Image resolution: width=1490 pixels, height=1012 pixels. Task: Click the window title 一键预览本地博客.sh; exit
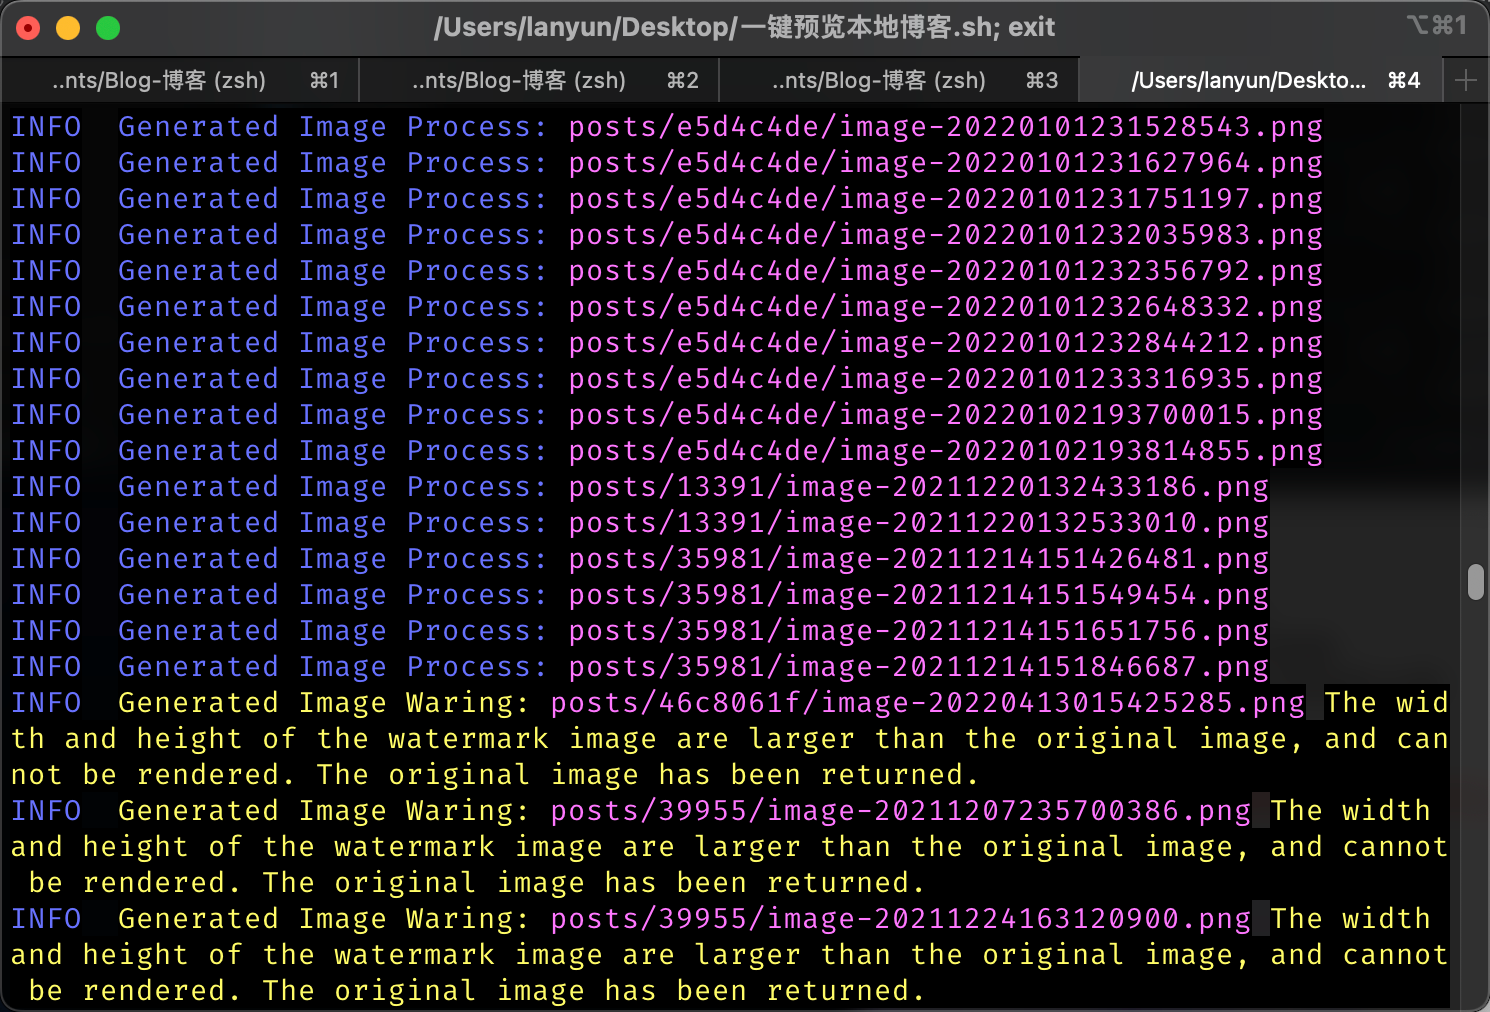(x=744, y=27)
